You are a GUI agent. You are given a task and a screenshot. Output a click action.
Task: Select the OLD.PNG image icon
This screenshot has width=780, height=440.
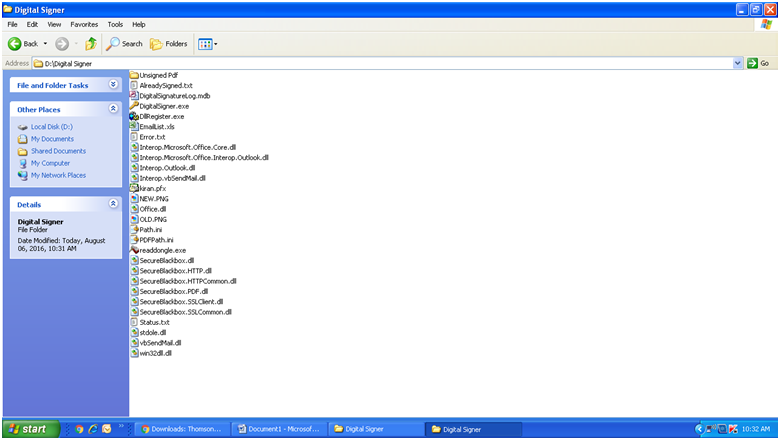134,219
